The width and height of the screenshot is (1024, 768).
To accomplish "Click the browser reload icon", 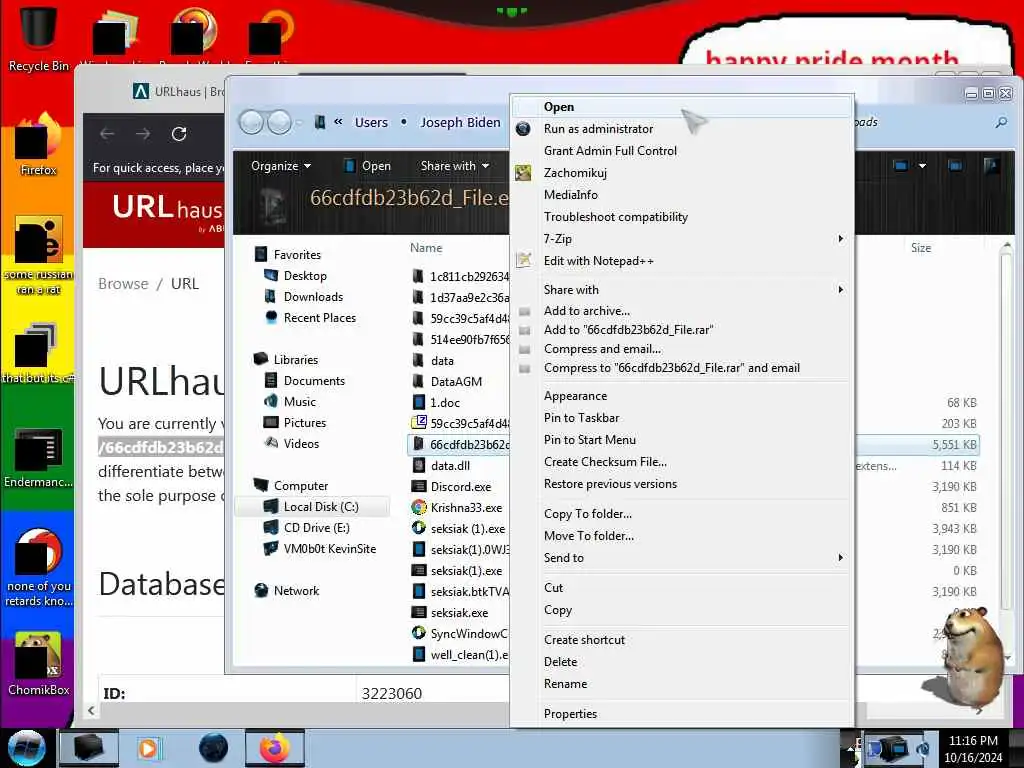I will point(179,134).
